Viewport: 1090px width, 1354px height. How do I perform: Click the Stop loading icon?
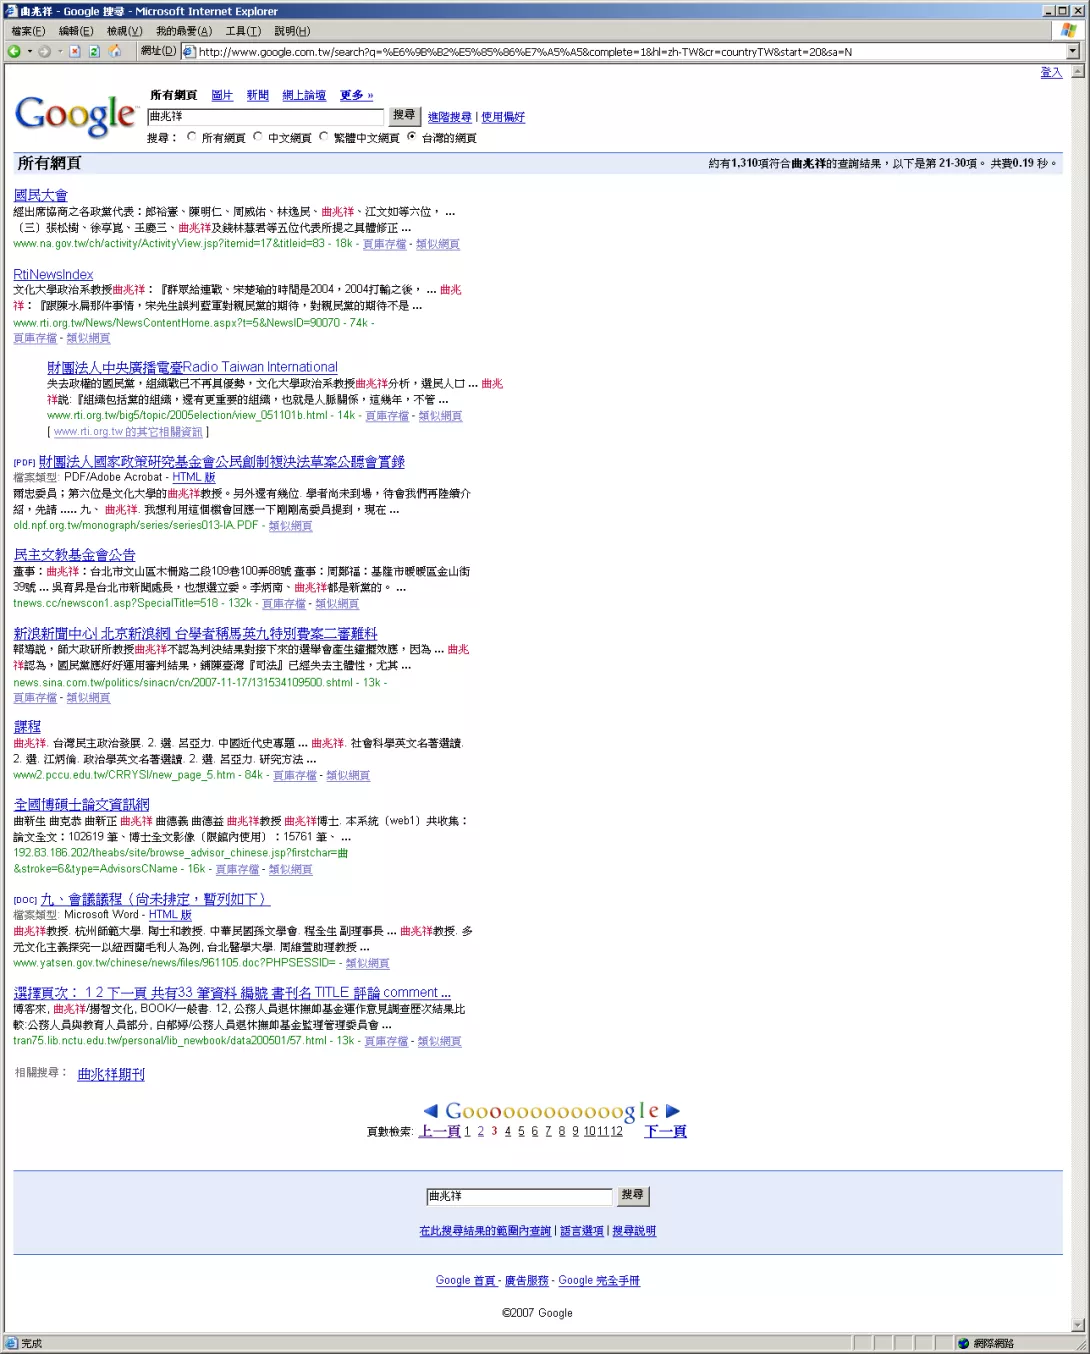[x=74, y=51]
